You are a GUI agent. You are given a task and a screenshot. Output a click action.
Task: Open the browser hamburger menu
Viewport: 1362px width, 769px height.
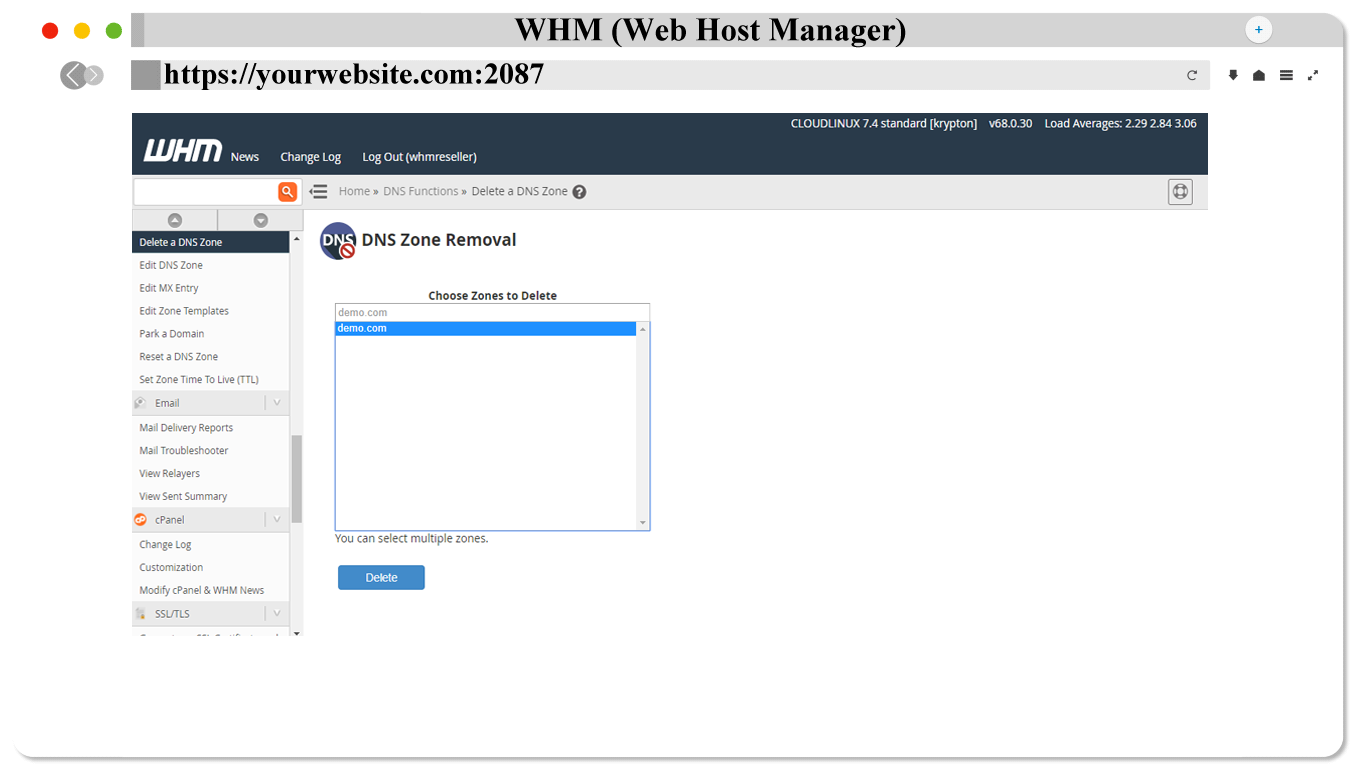(1286, 75)
